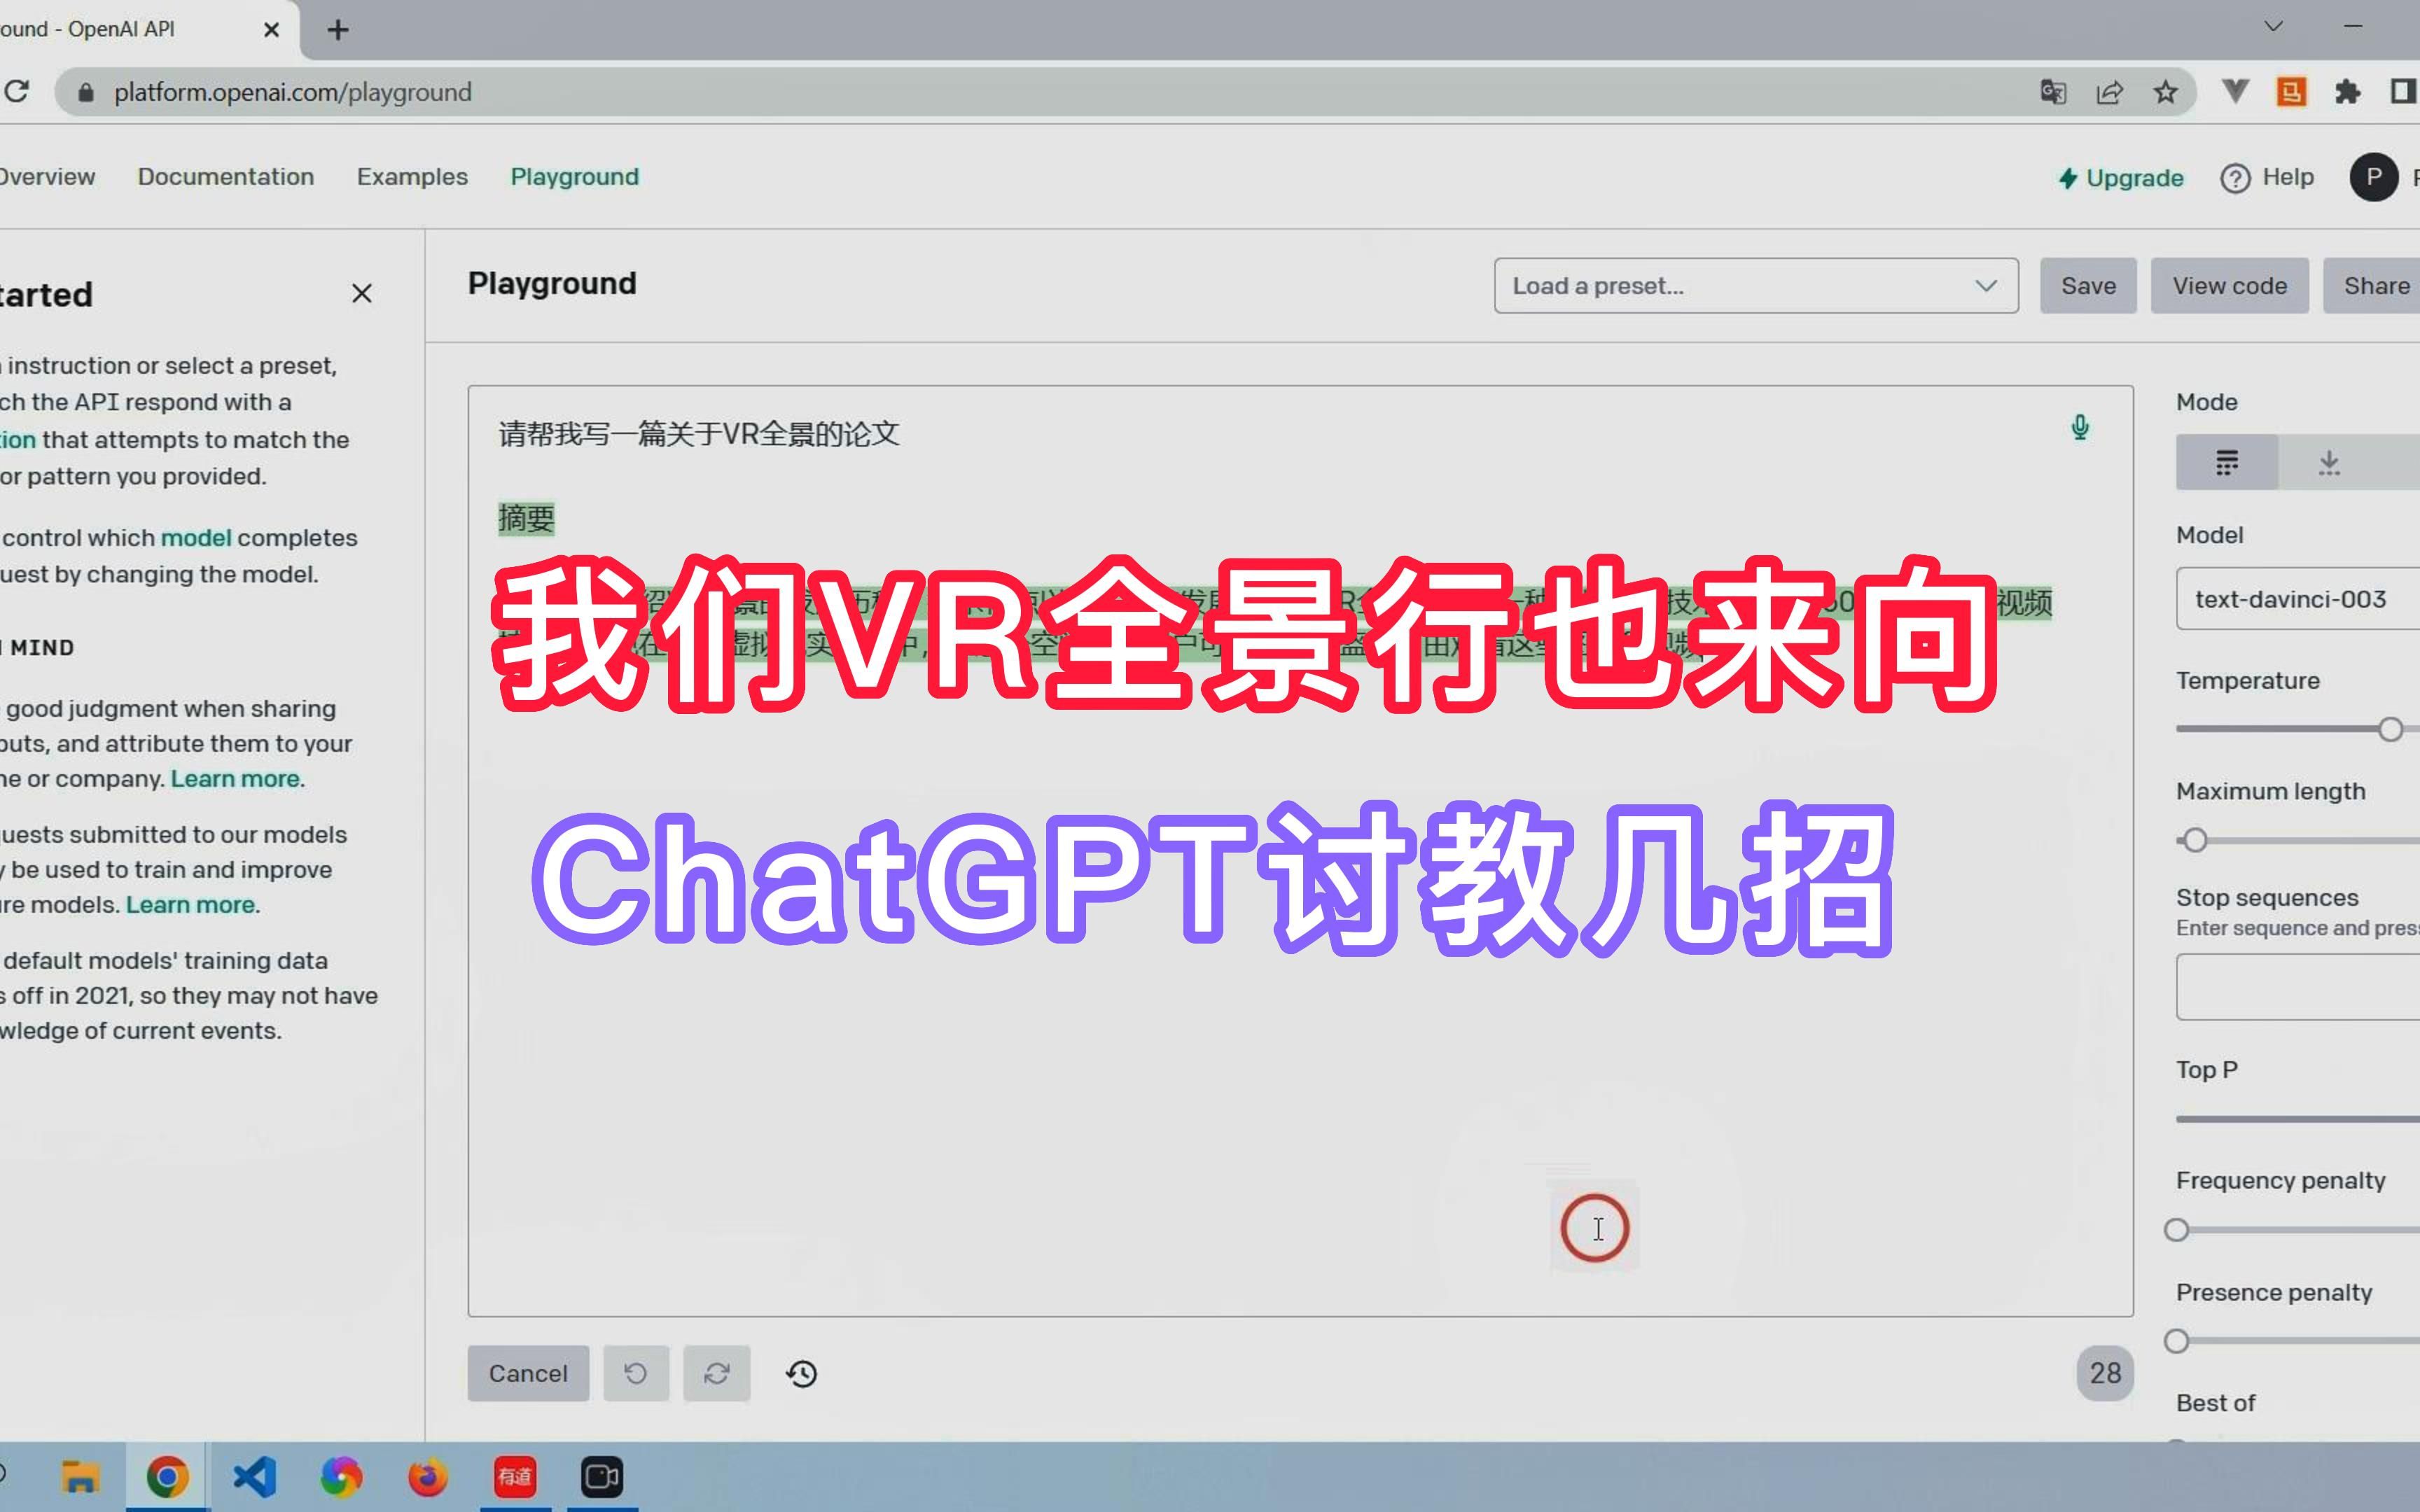The width and height of the screenshot is (2420, 1512).
Task: Select the Insert mode icon
Action: click(2329, 462)
